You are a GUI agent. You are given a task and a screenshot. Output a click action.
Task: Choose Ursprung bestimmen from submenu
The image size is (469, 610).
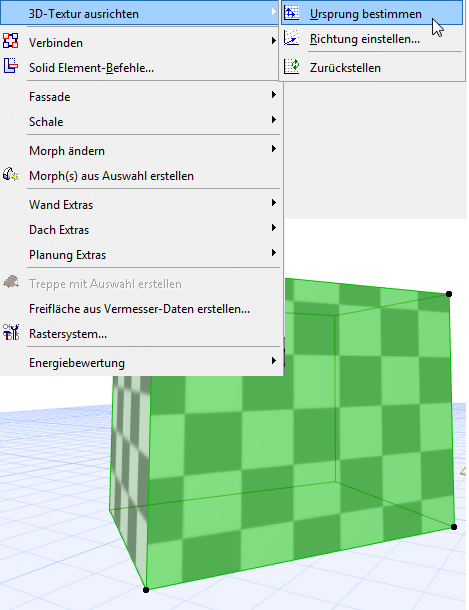[x=372, y=14]
